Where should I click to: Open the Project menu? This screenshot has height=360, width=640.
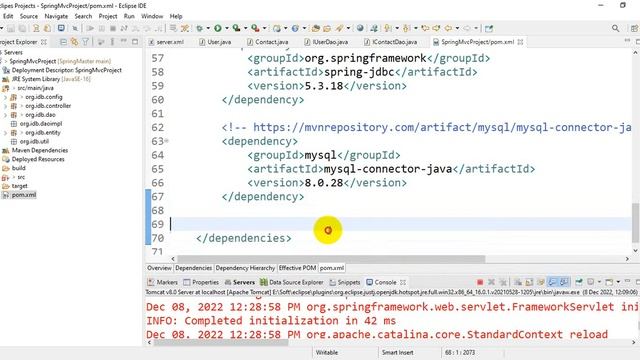(x=108, y=16)
